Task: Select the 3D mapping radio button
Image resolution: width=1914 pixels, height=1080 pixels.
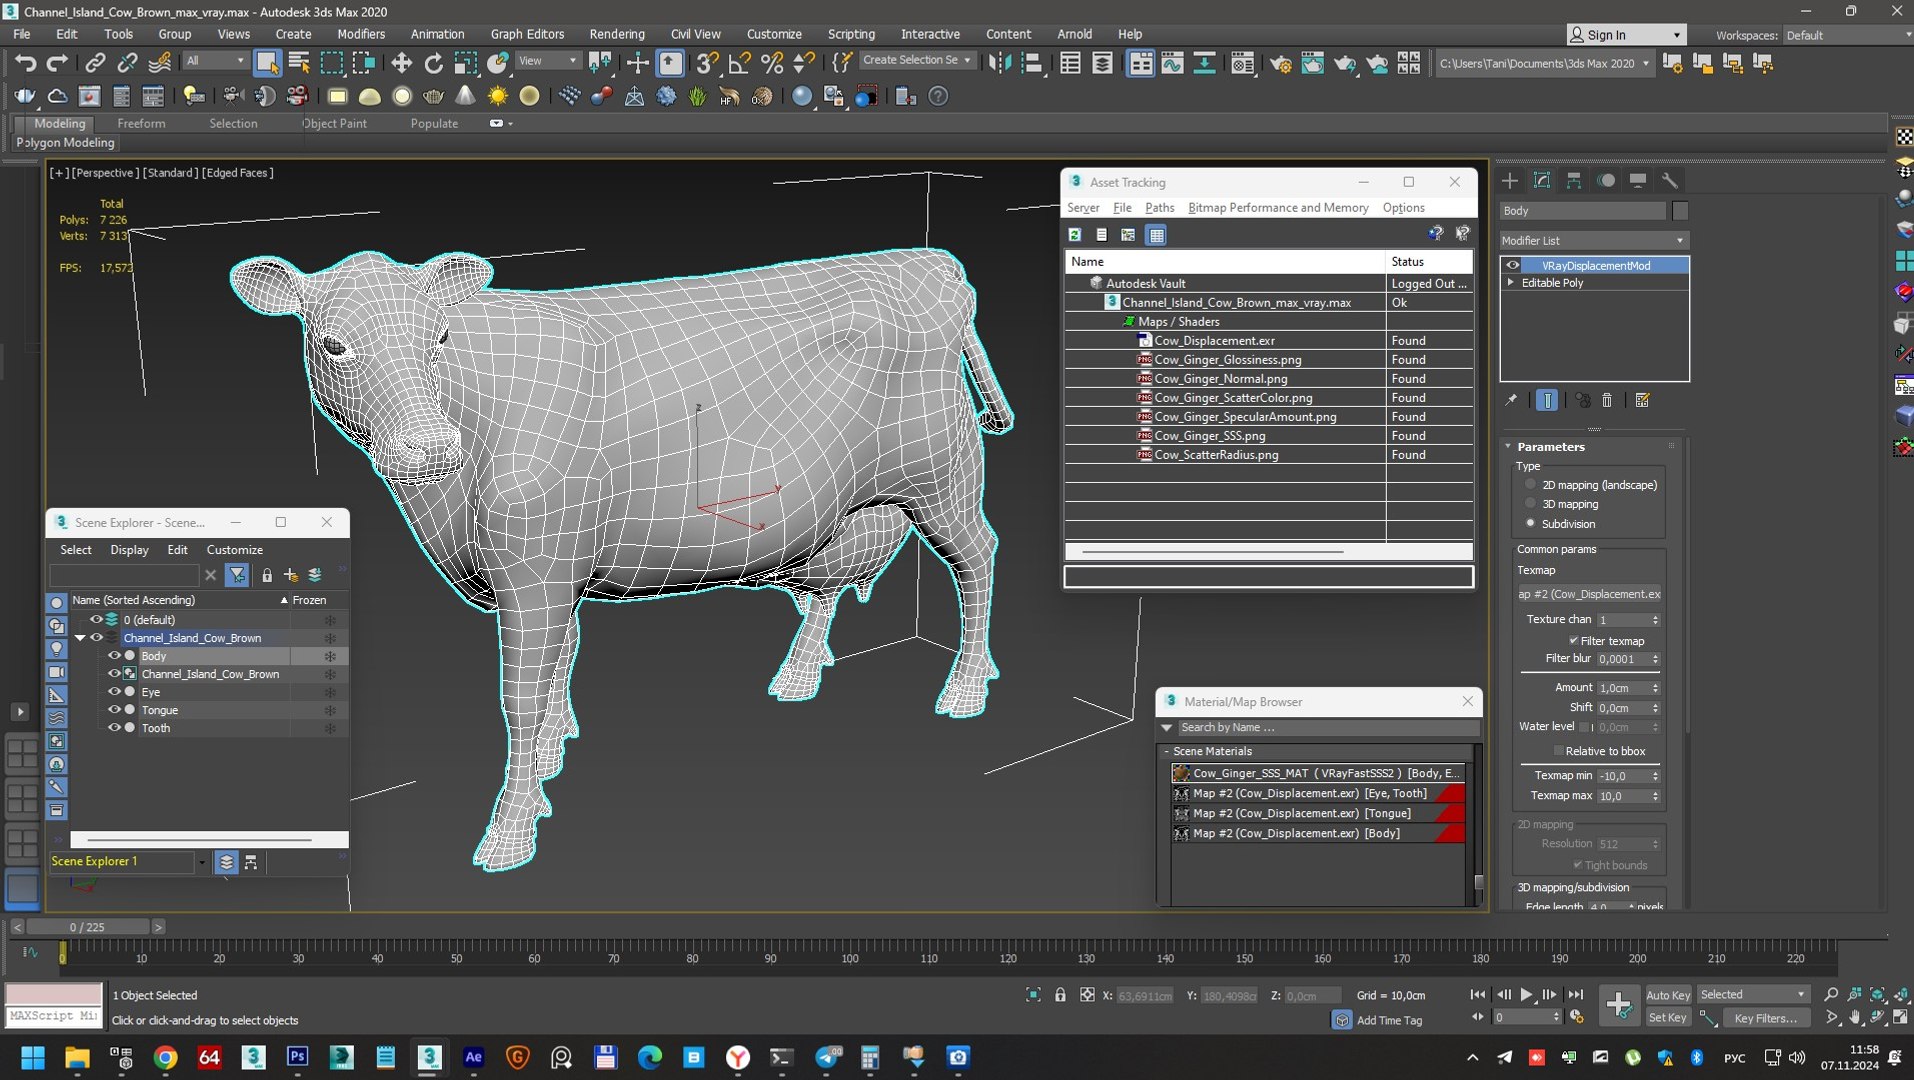Action: coord(1530,504)
